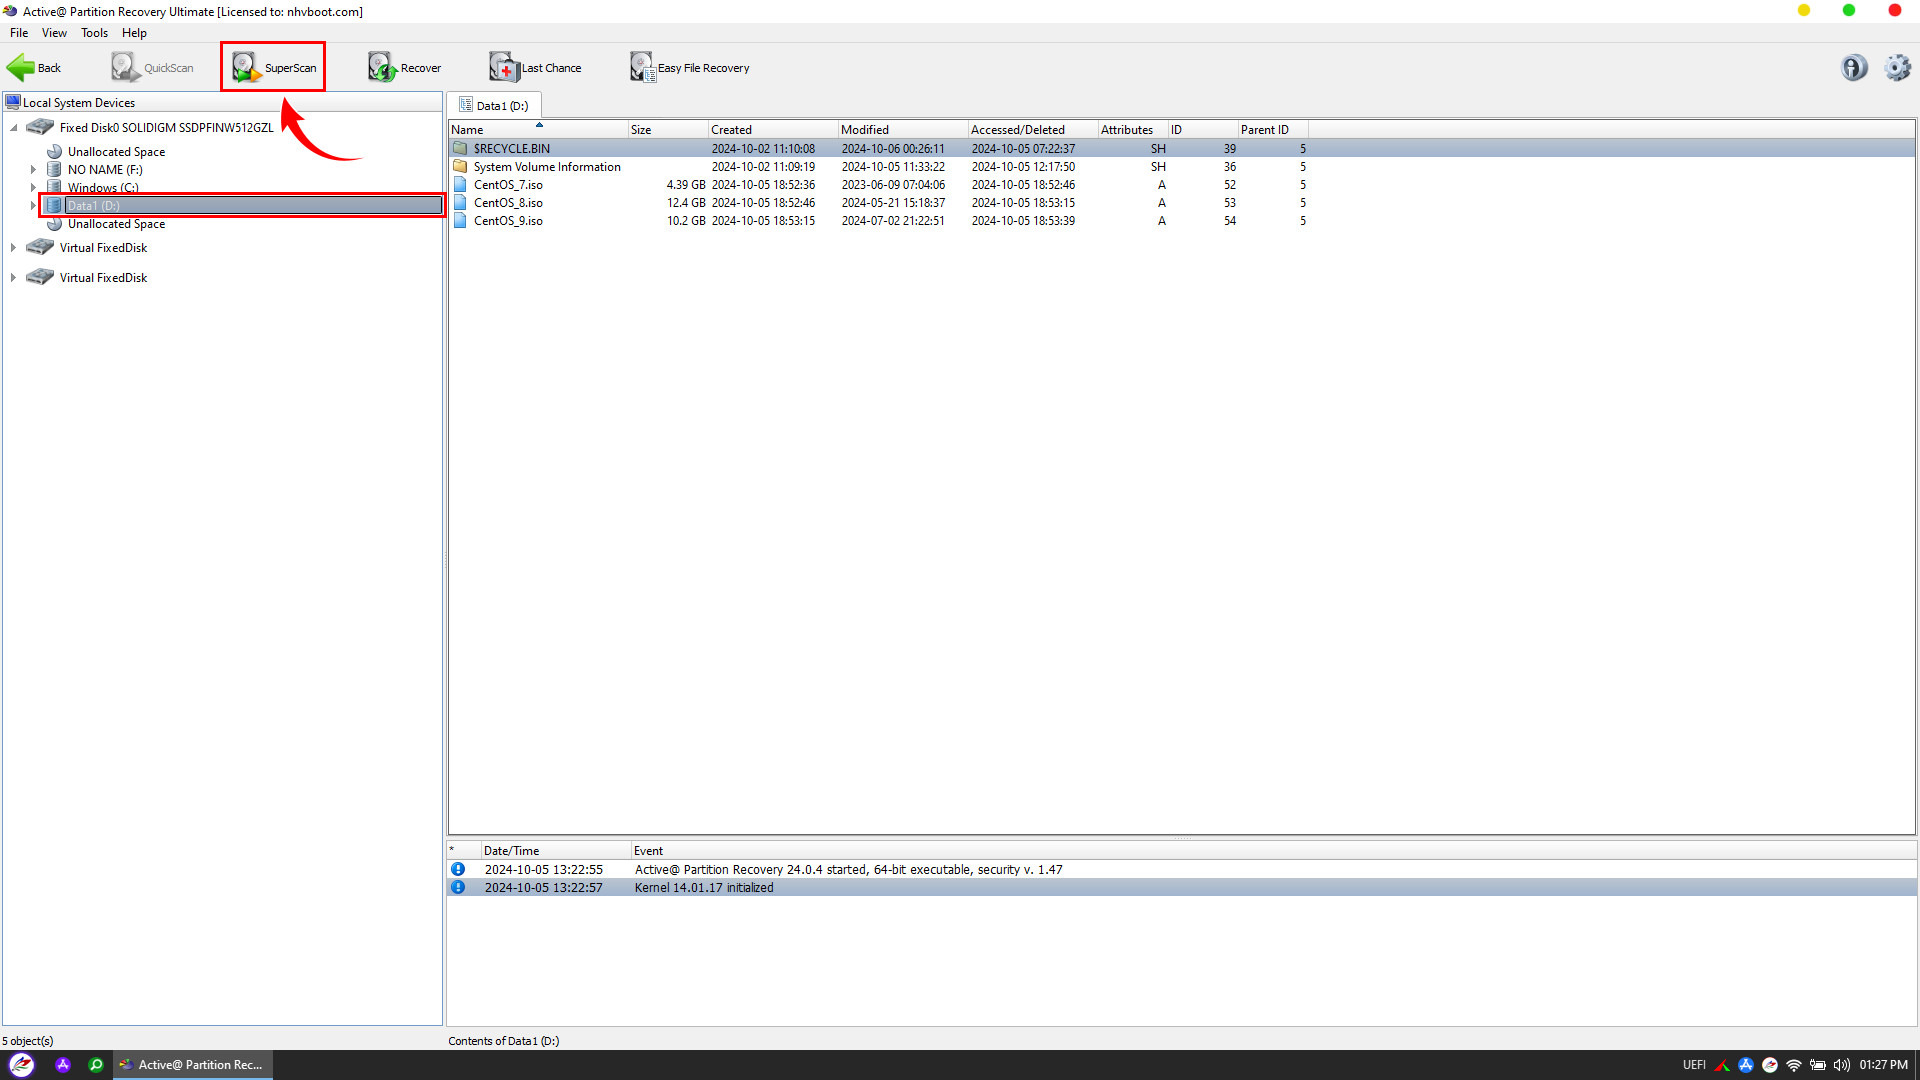Select the CentOS_8.iso file

pos(508,203)
